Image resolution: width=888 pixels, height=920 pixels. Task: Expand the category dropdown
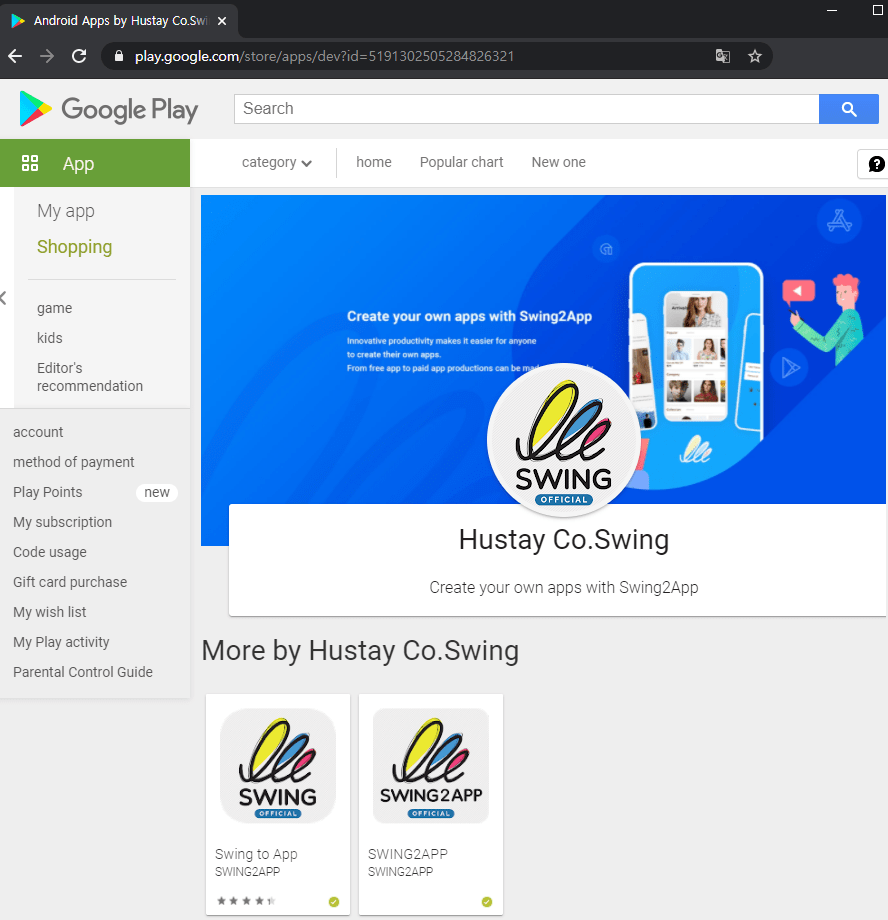point(276,163)
